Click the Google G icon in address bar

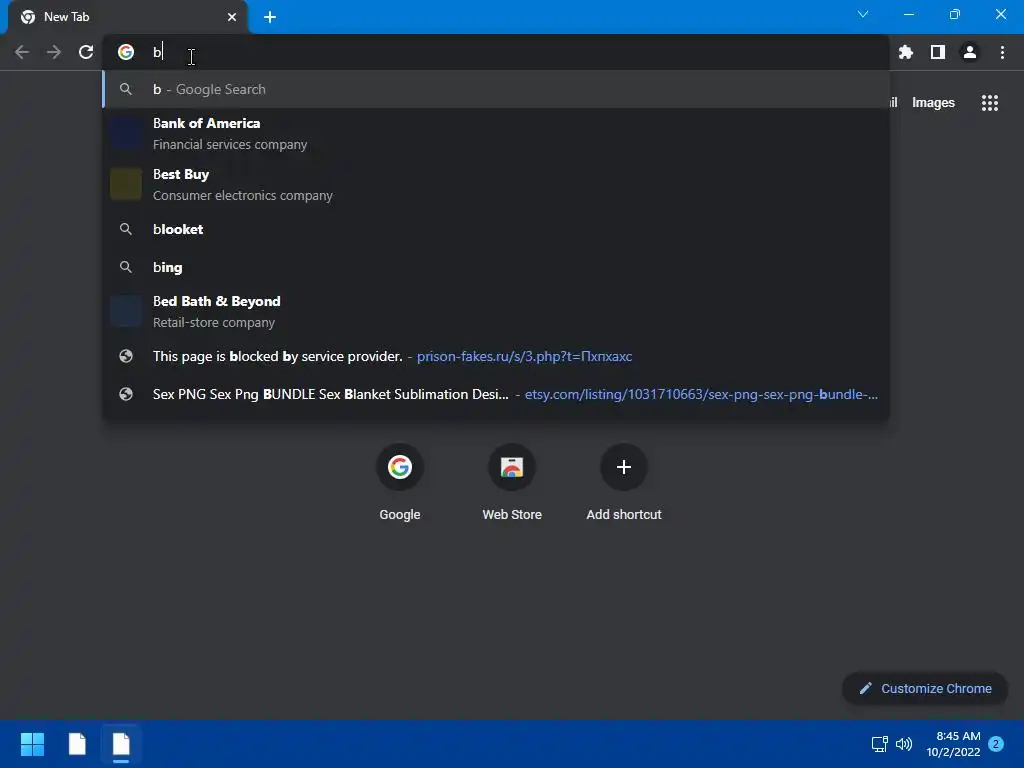(x=126, y=52)
